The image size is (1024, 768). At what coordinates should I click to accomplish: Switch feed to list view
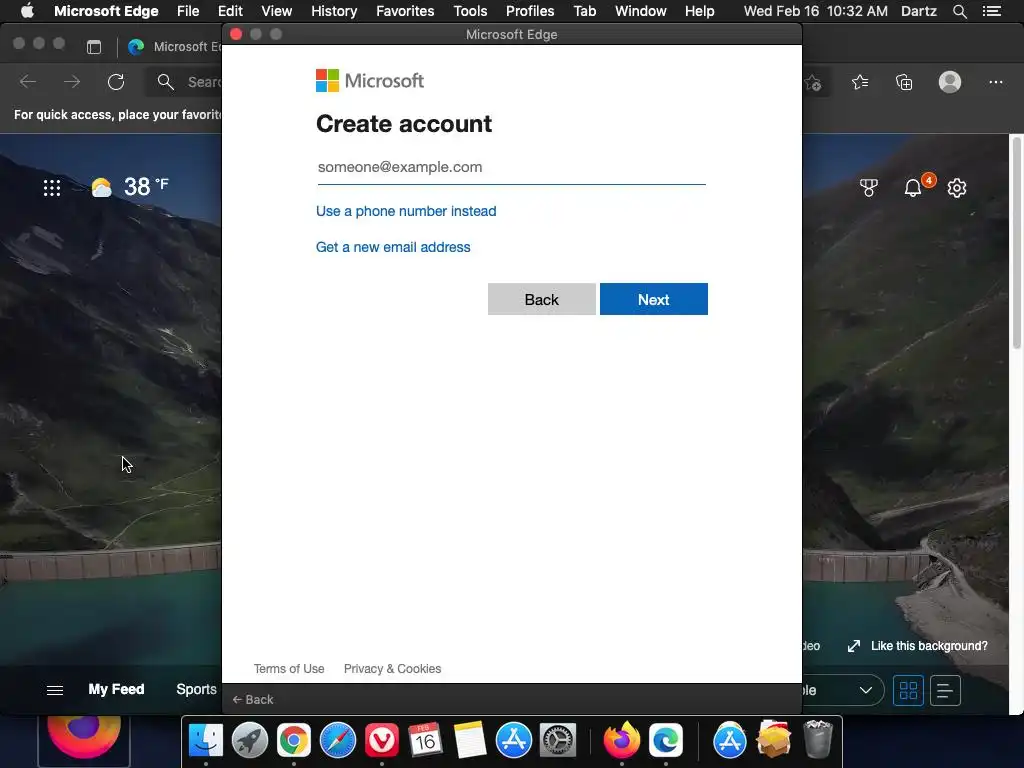[x=945, y=690]
